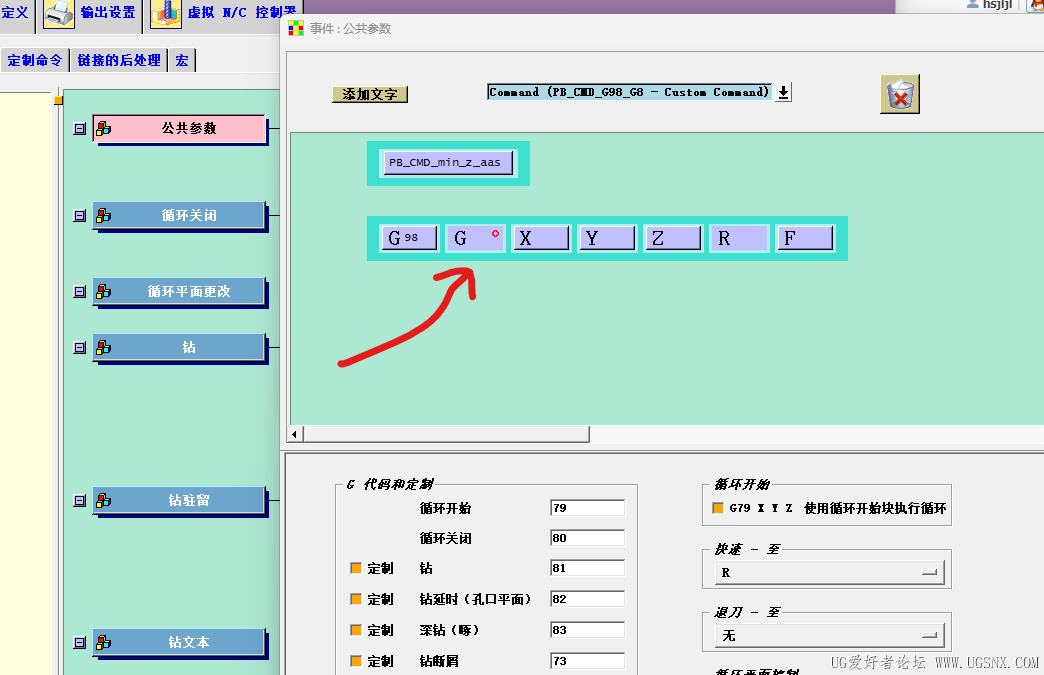Enable the 定制 checkbox for 钻
Image resolution: width=1044 pixels, height=675 pixels.
358,568
